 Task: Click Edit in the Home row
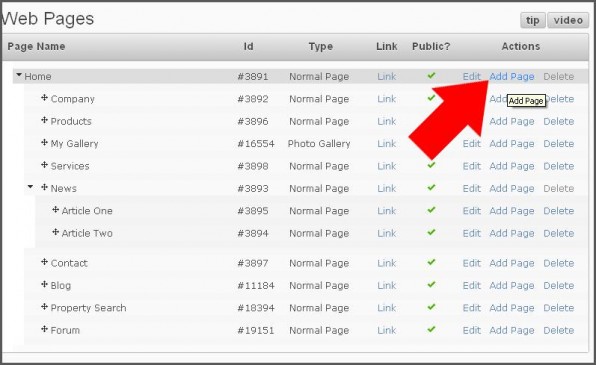point(472,76)
